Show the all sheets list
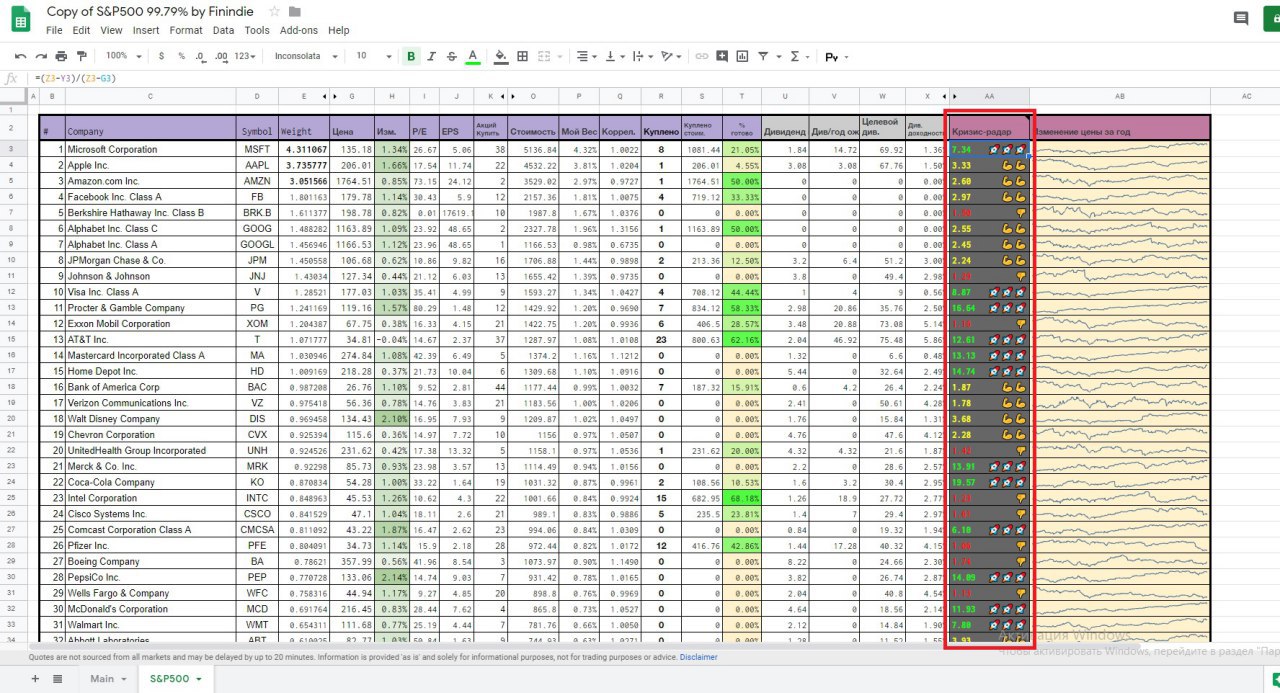 tap(57, 679)
